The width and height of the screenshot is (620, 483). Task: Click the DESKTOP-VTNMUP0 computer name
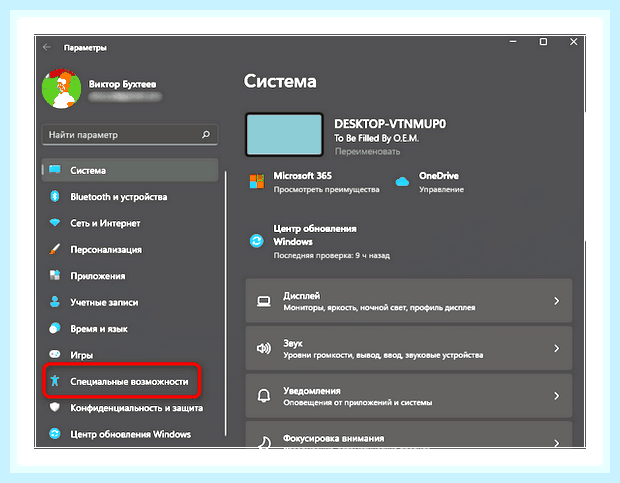(x=390, y=124)
